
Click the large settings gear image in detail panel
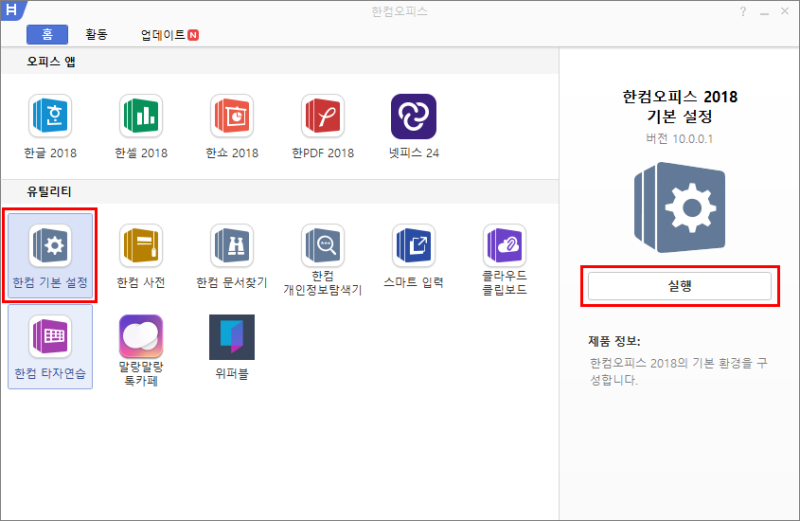tap(680, 207)
